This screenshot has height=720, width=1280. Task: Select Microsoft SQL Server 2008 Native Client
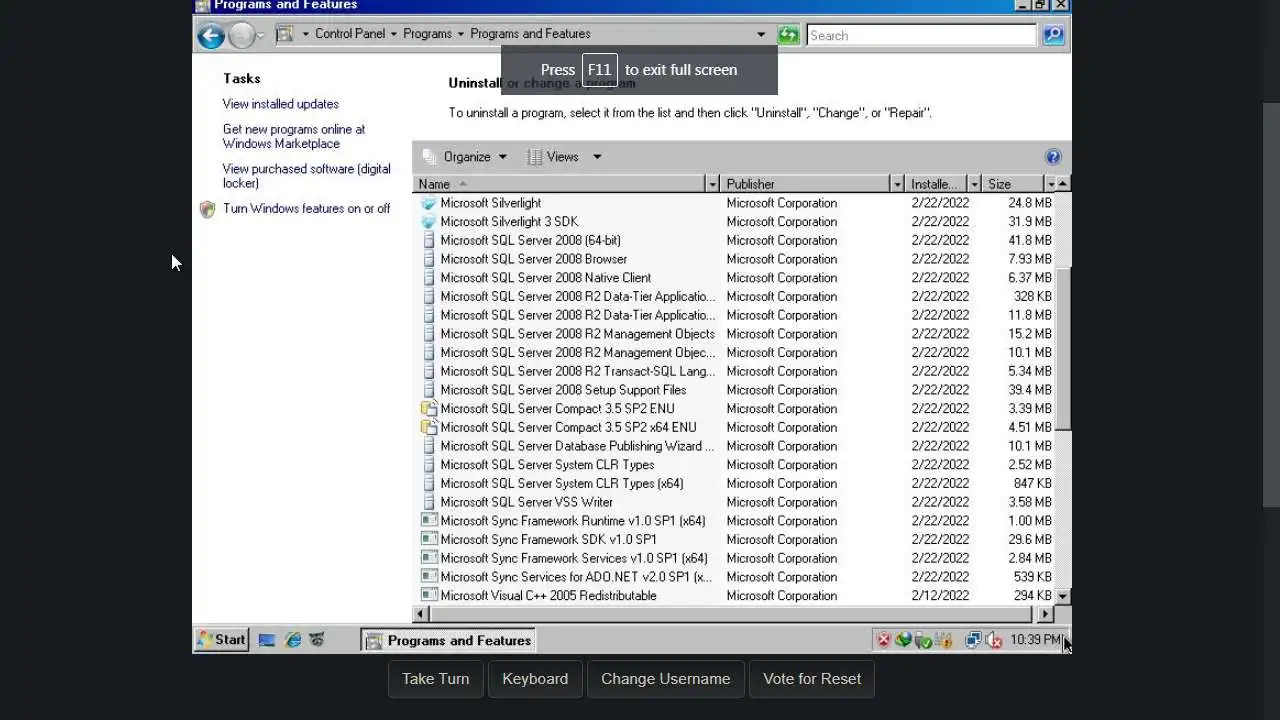(736, 278)
